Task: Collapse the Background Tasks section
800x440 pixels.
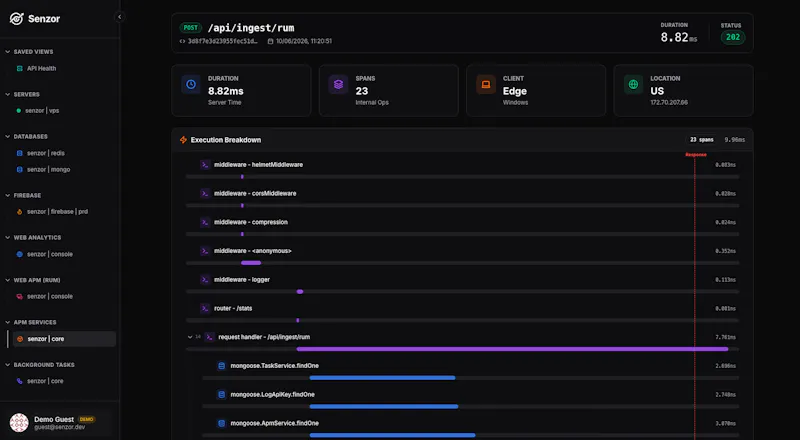Action: point(8,365)
